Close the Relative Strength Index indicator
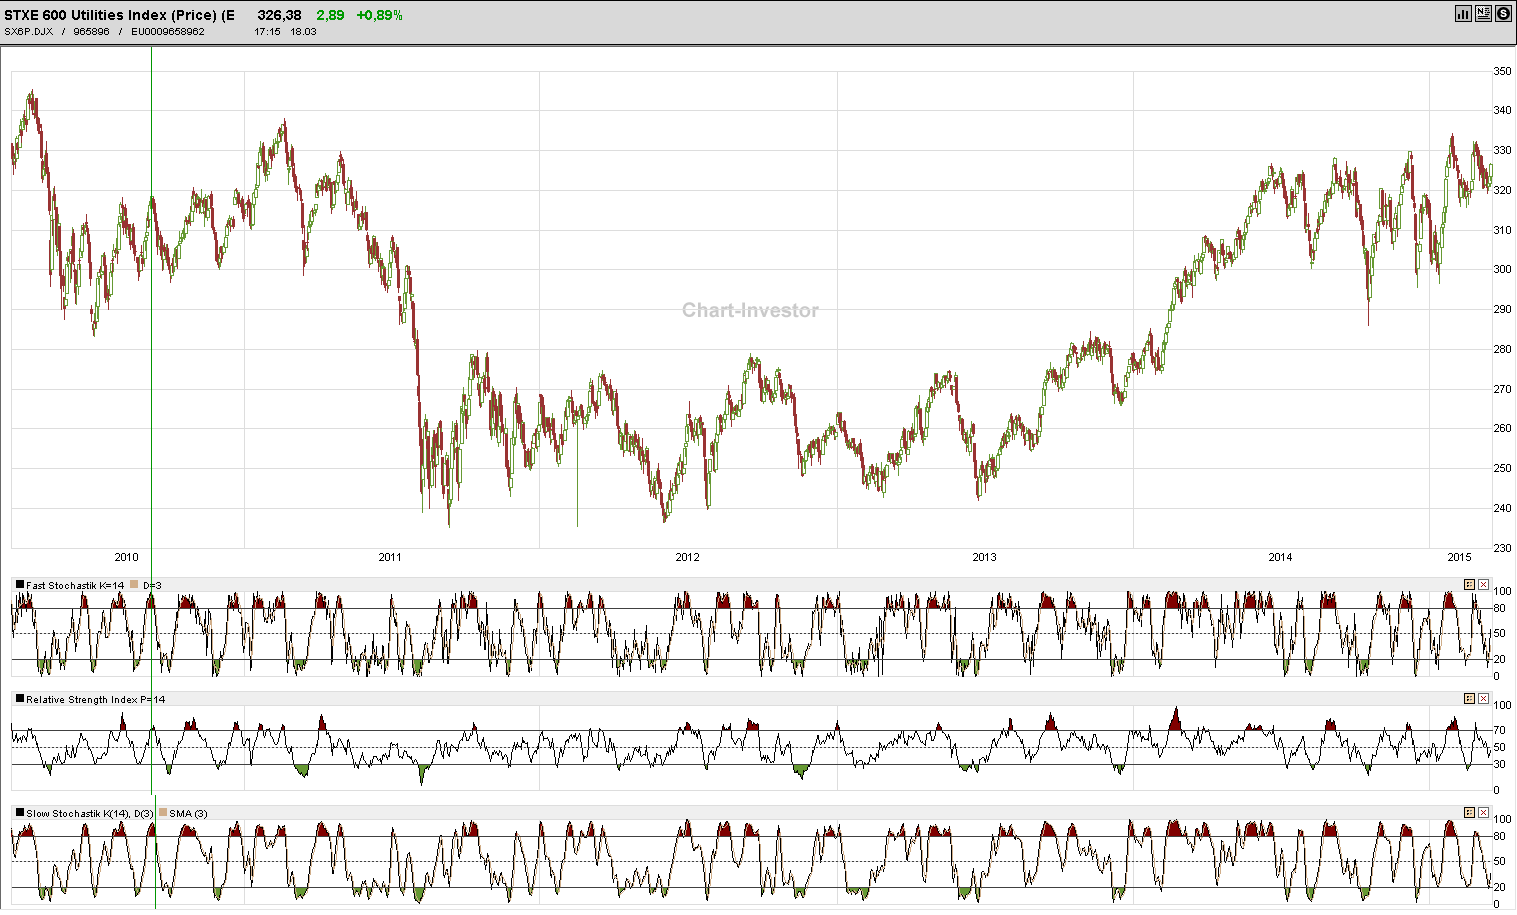 (x=1484, y=699)
